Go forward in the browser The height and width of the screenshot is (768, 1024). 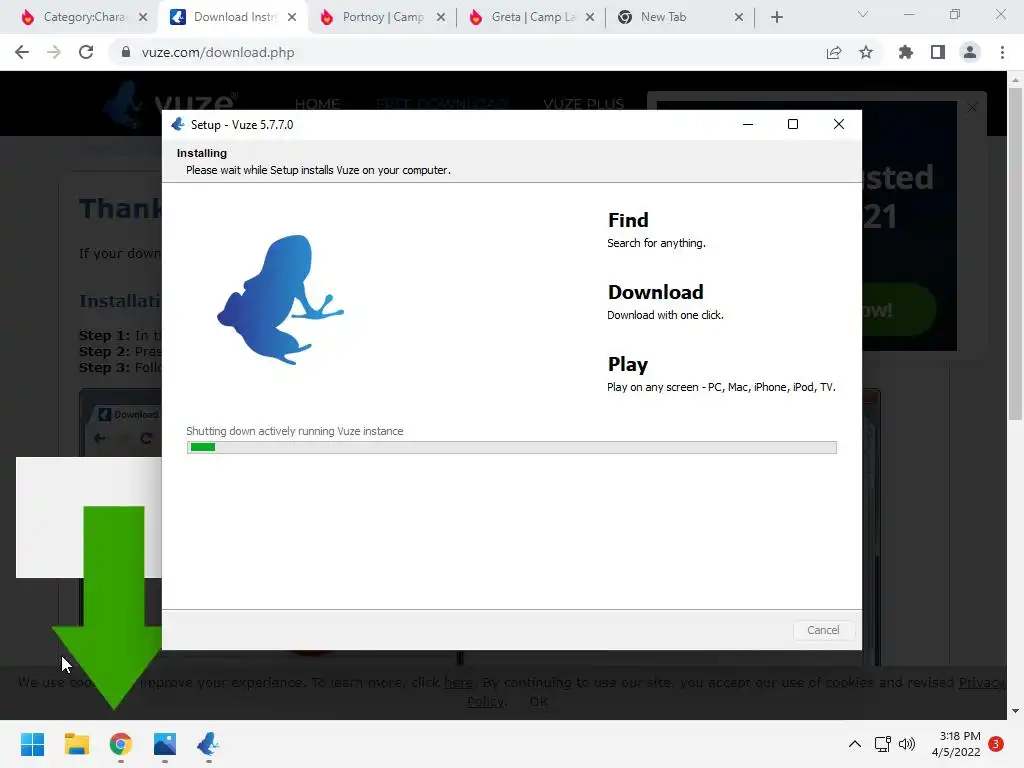coord(54,52)
